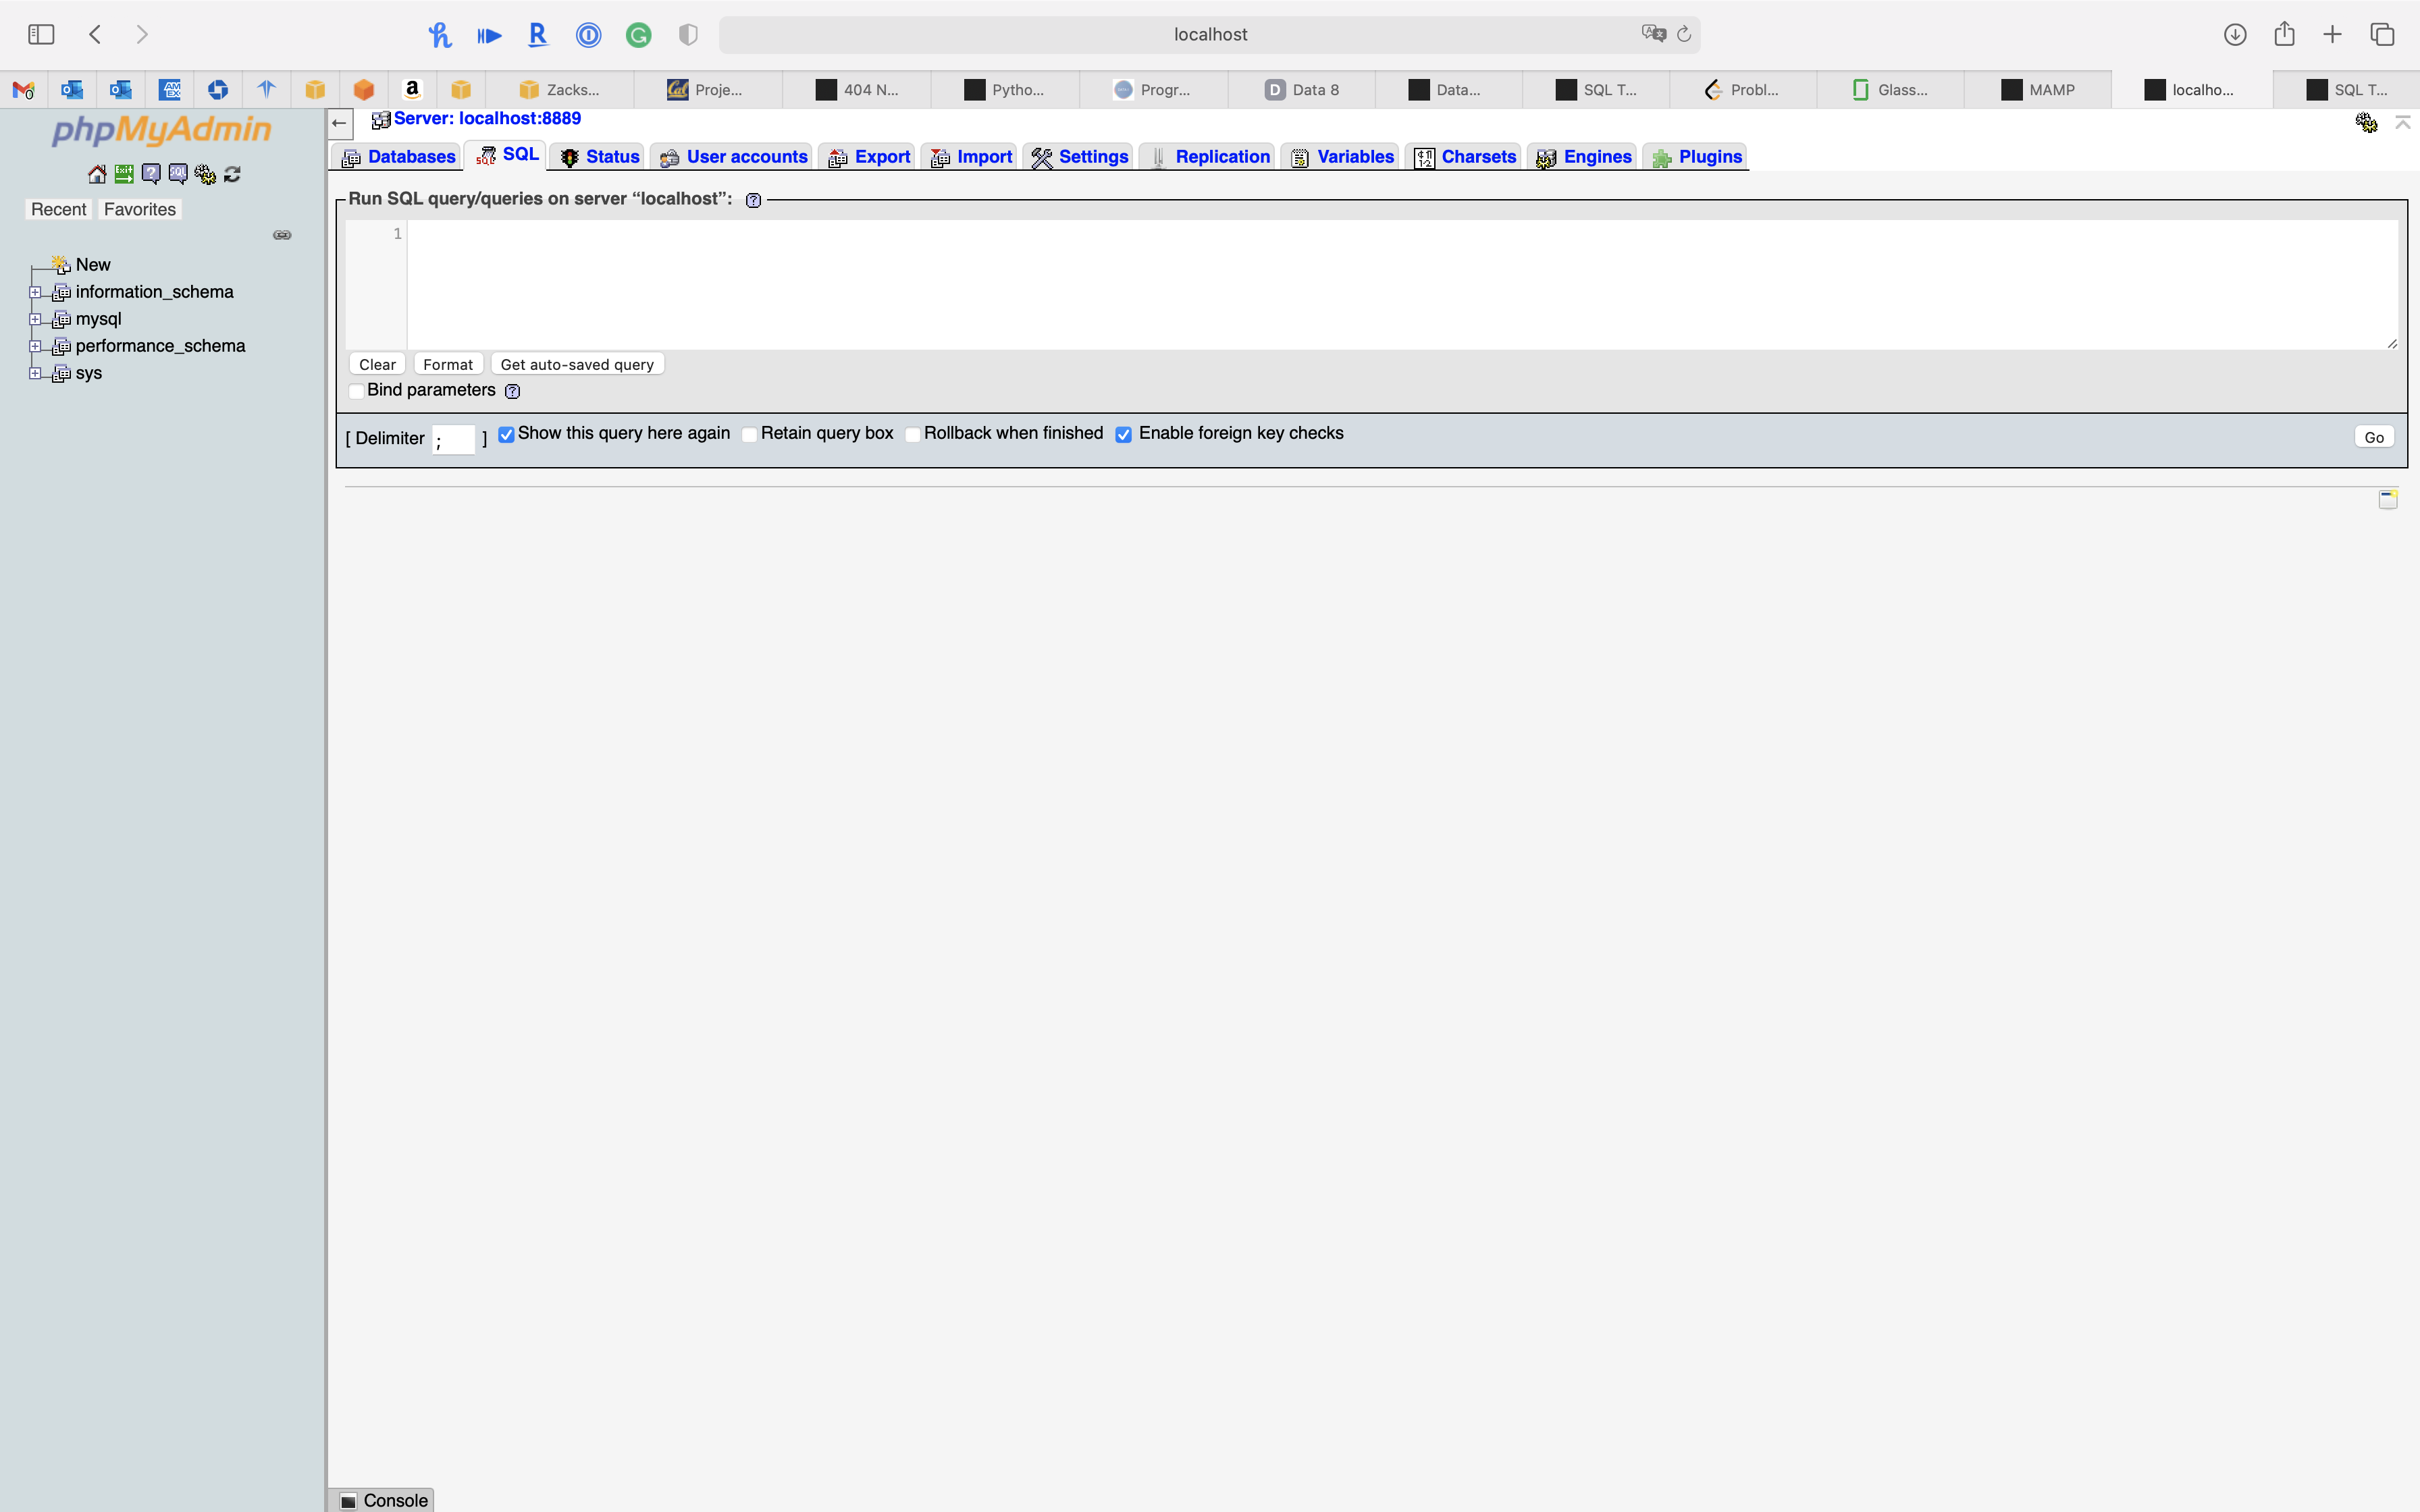Click the Format query button
The image size is (2420, 1512).
pyautogui.click(x=447, y=364)
